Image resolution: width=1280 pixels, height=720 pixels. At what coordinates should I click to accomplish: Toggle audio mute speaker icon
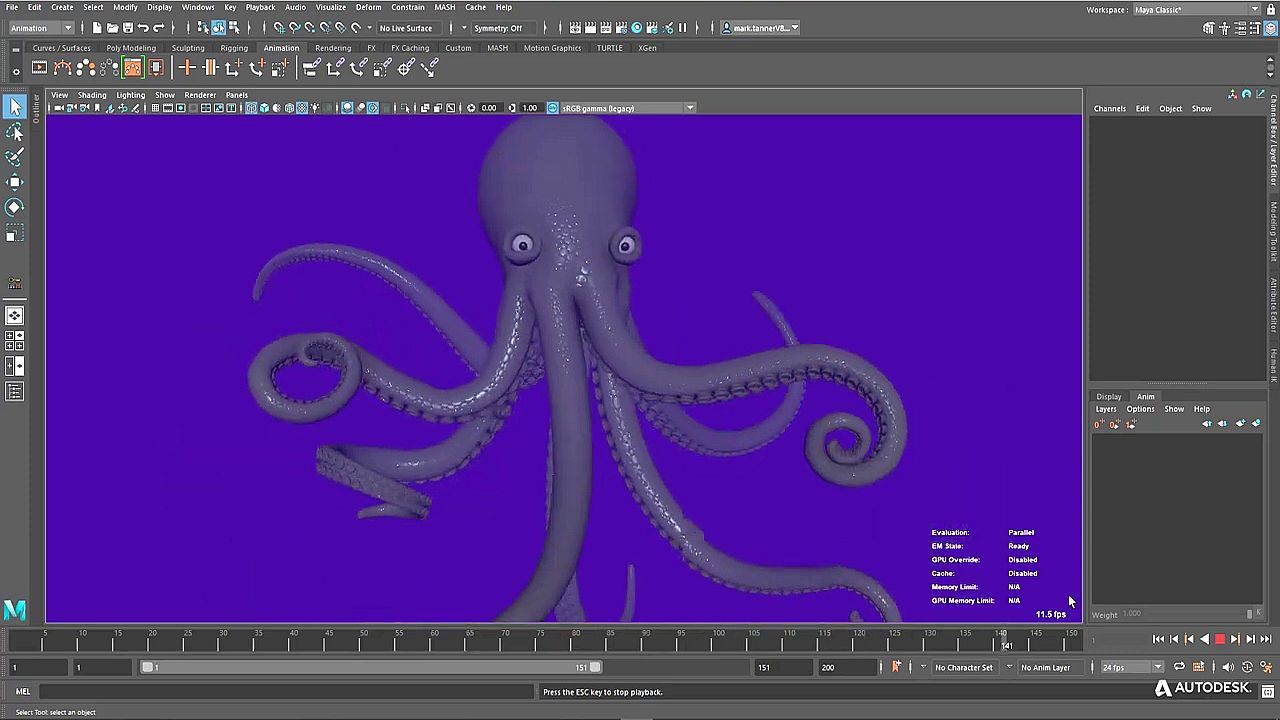pyautogui.click(x=1228, y=667)
